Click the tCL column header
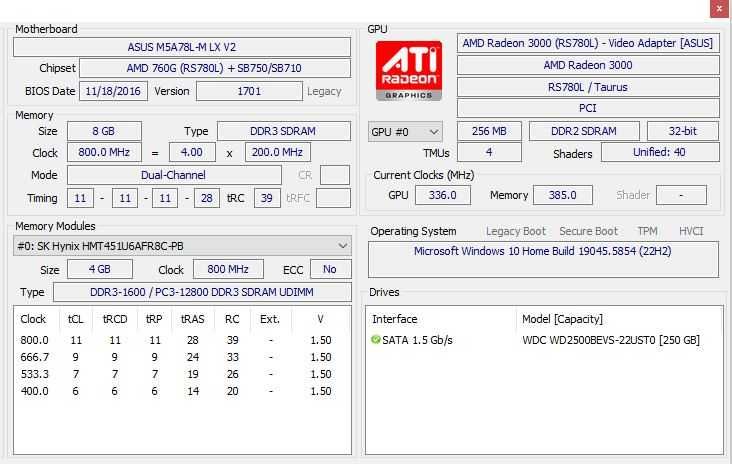Viewport: 732px width, 464px height. point(76,319)
